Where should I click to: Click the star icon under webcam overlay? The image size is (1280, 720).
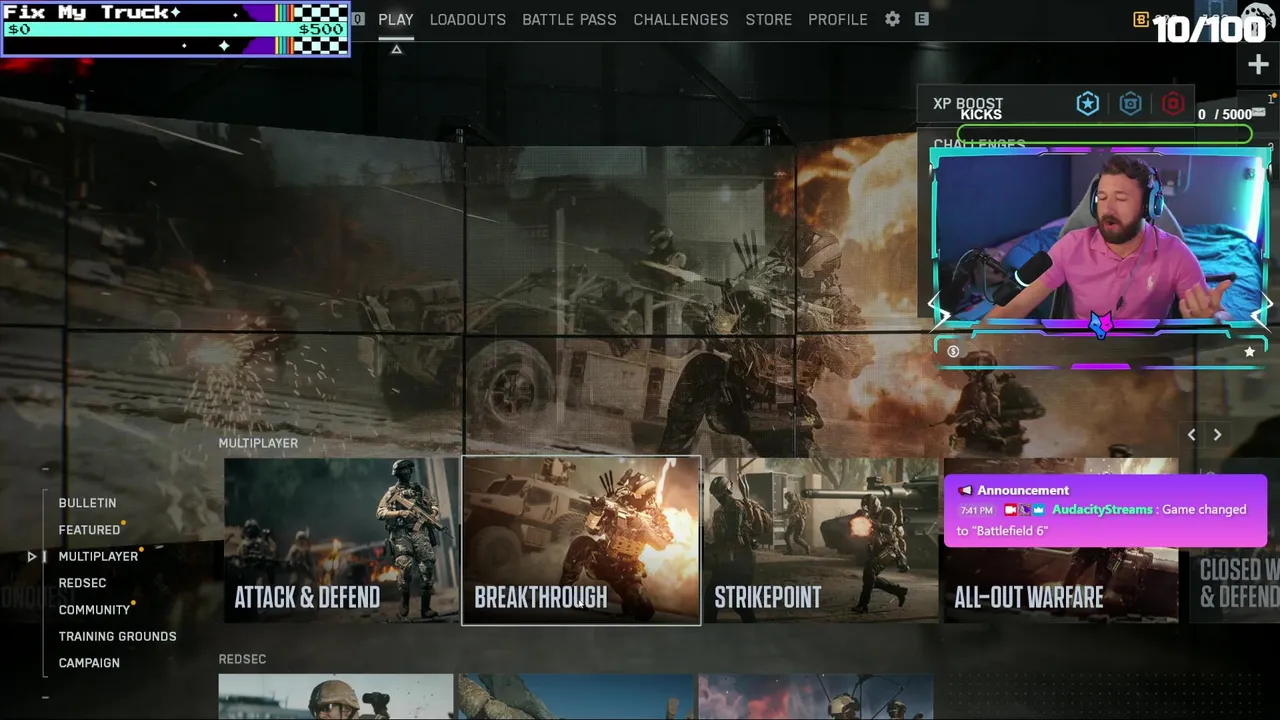tap(1249, 352)
